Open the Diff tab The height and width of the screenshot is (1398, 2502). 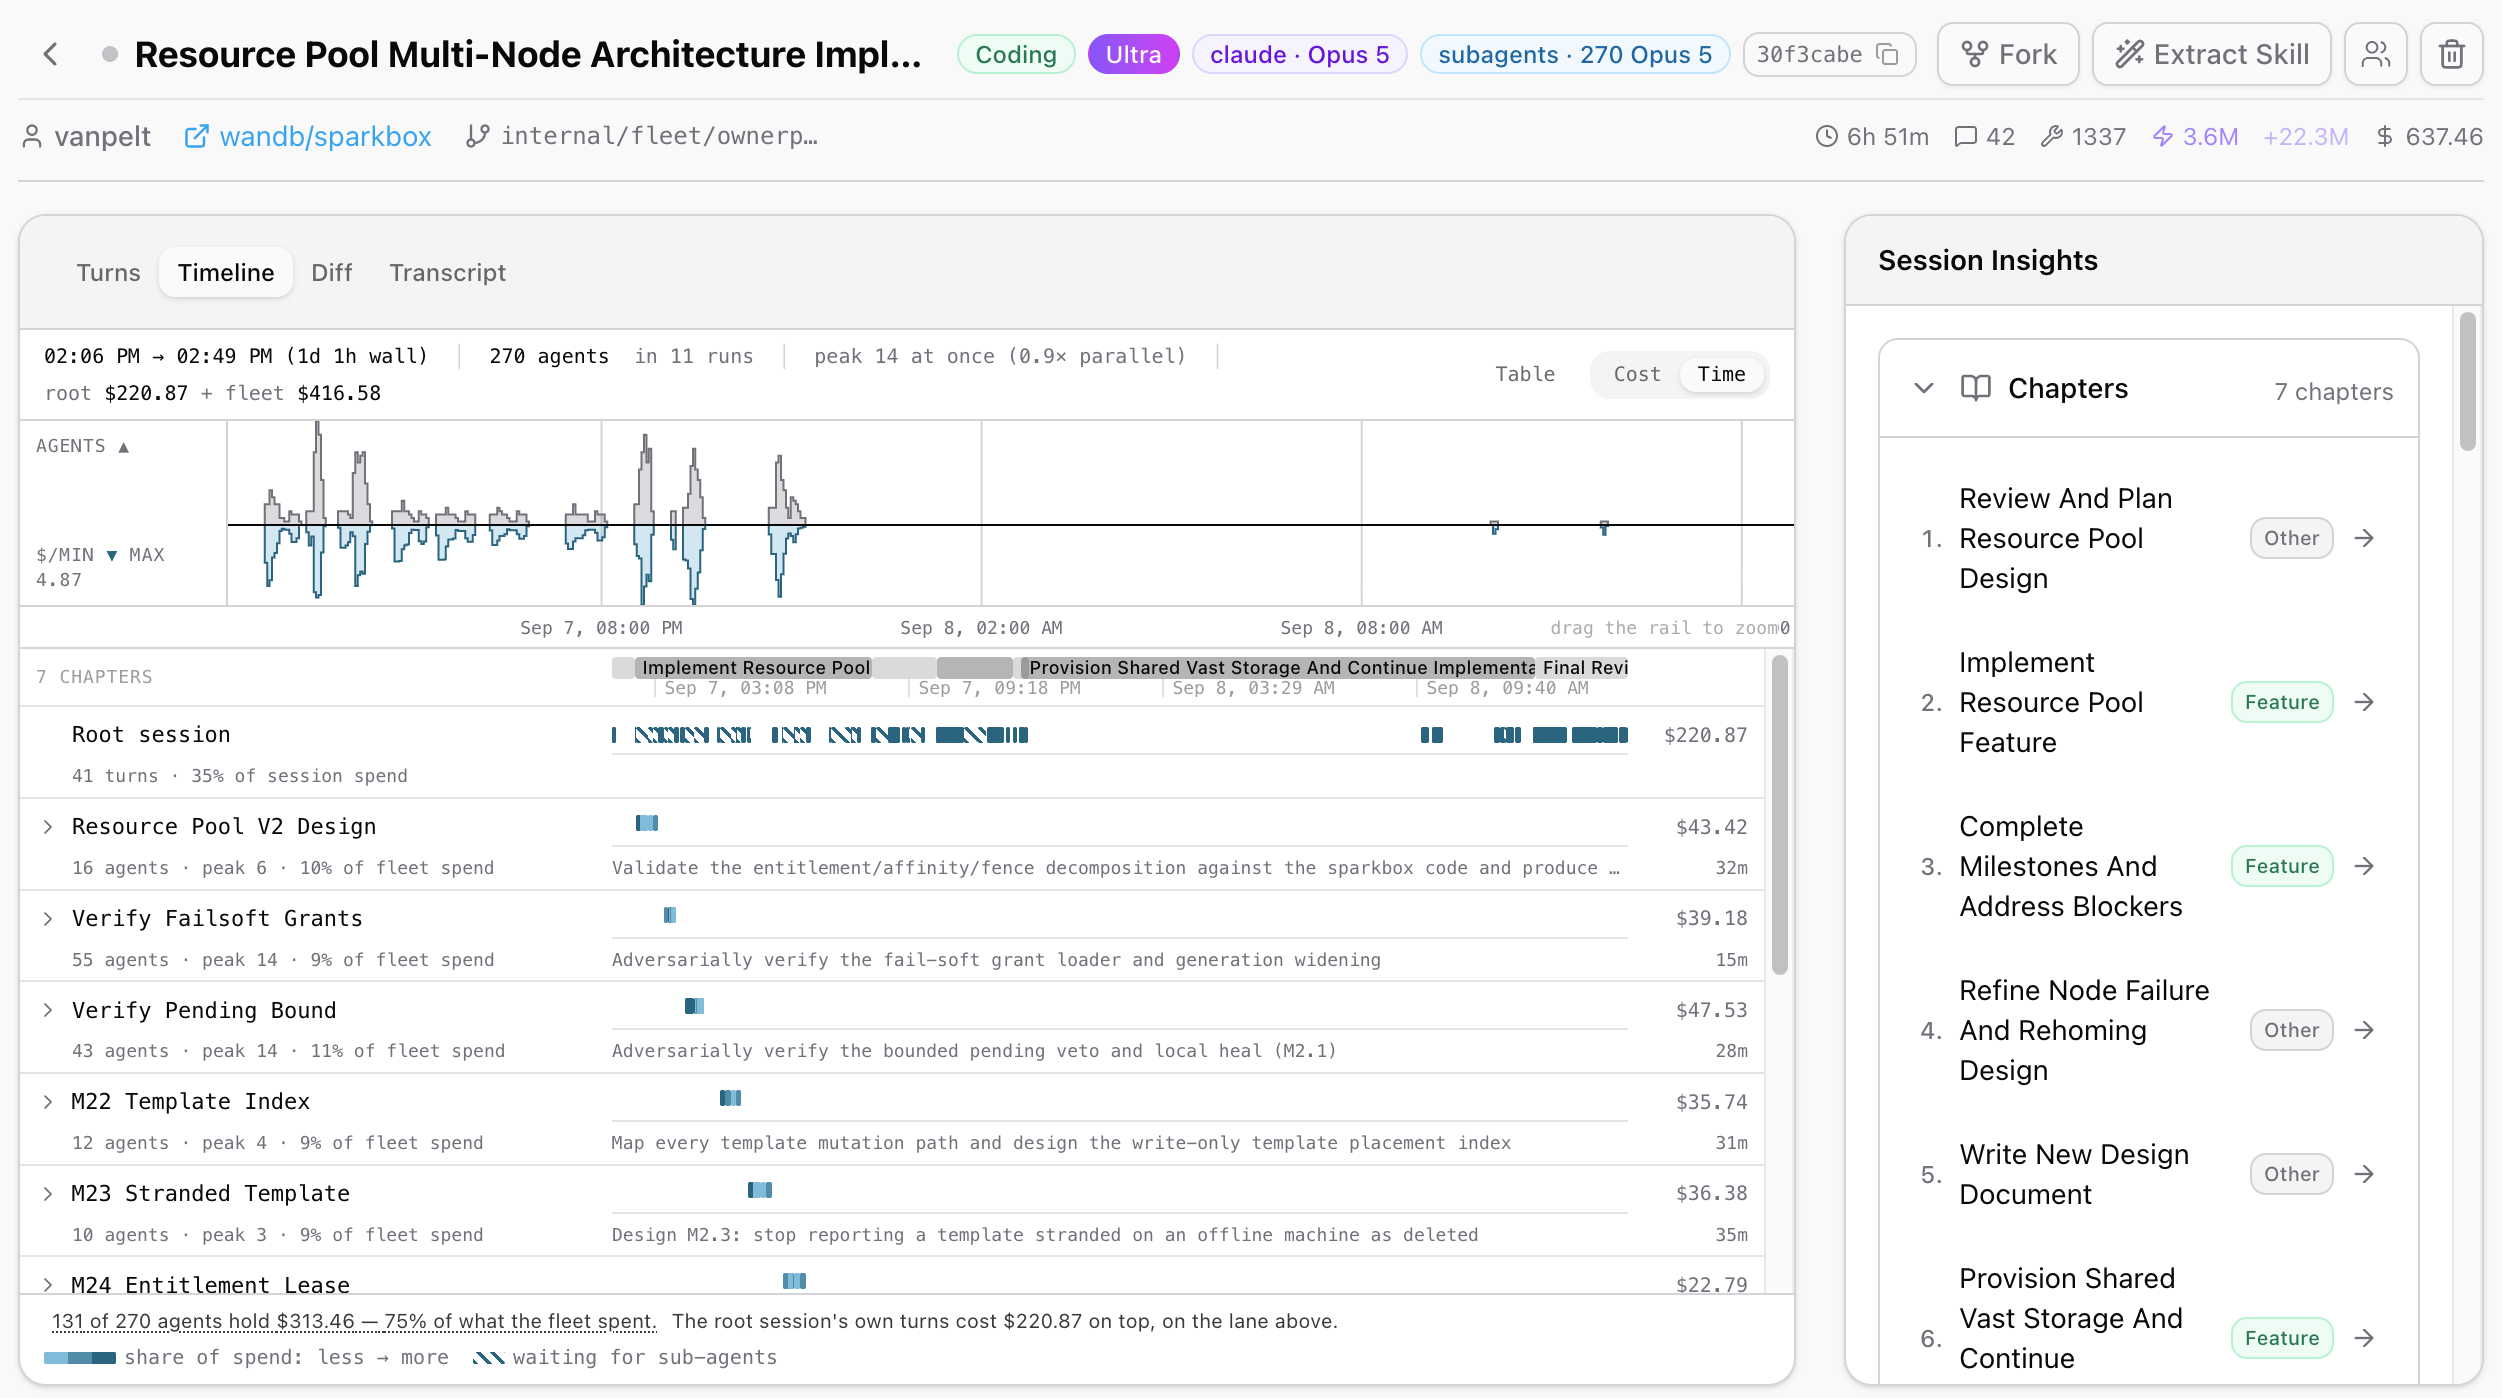click(x=331, y=272)
